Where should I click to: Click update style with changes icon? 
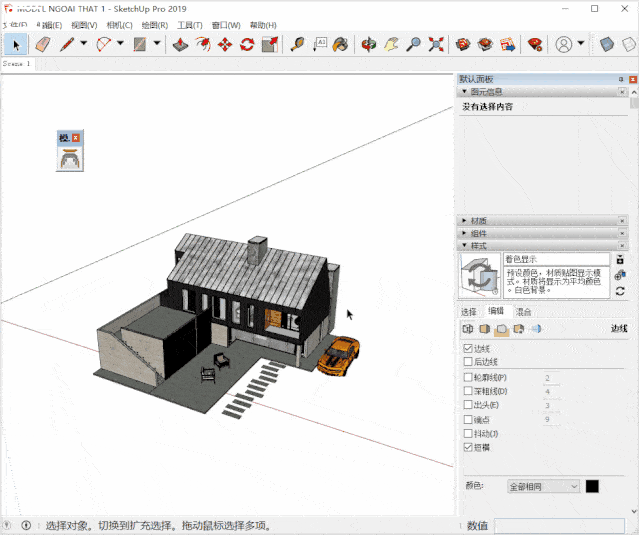pos(620,291)
